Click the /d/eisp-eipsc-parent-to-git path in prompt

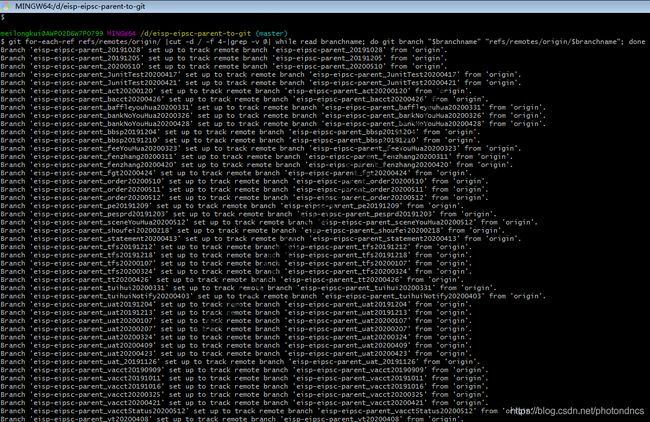(195, 34)
